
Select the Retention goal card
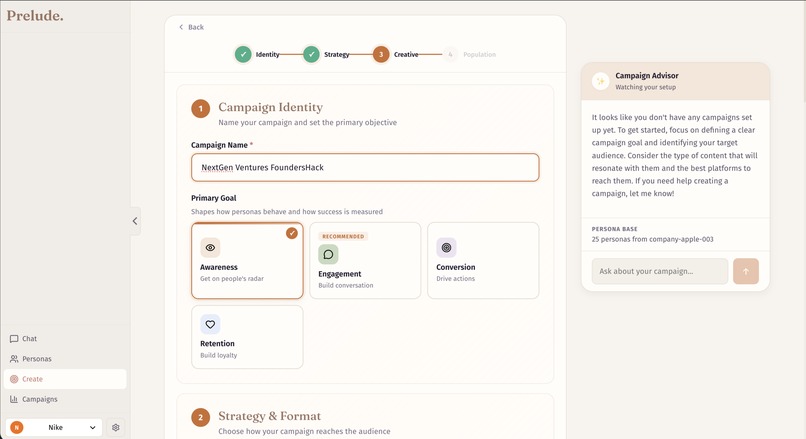247,337
